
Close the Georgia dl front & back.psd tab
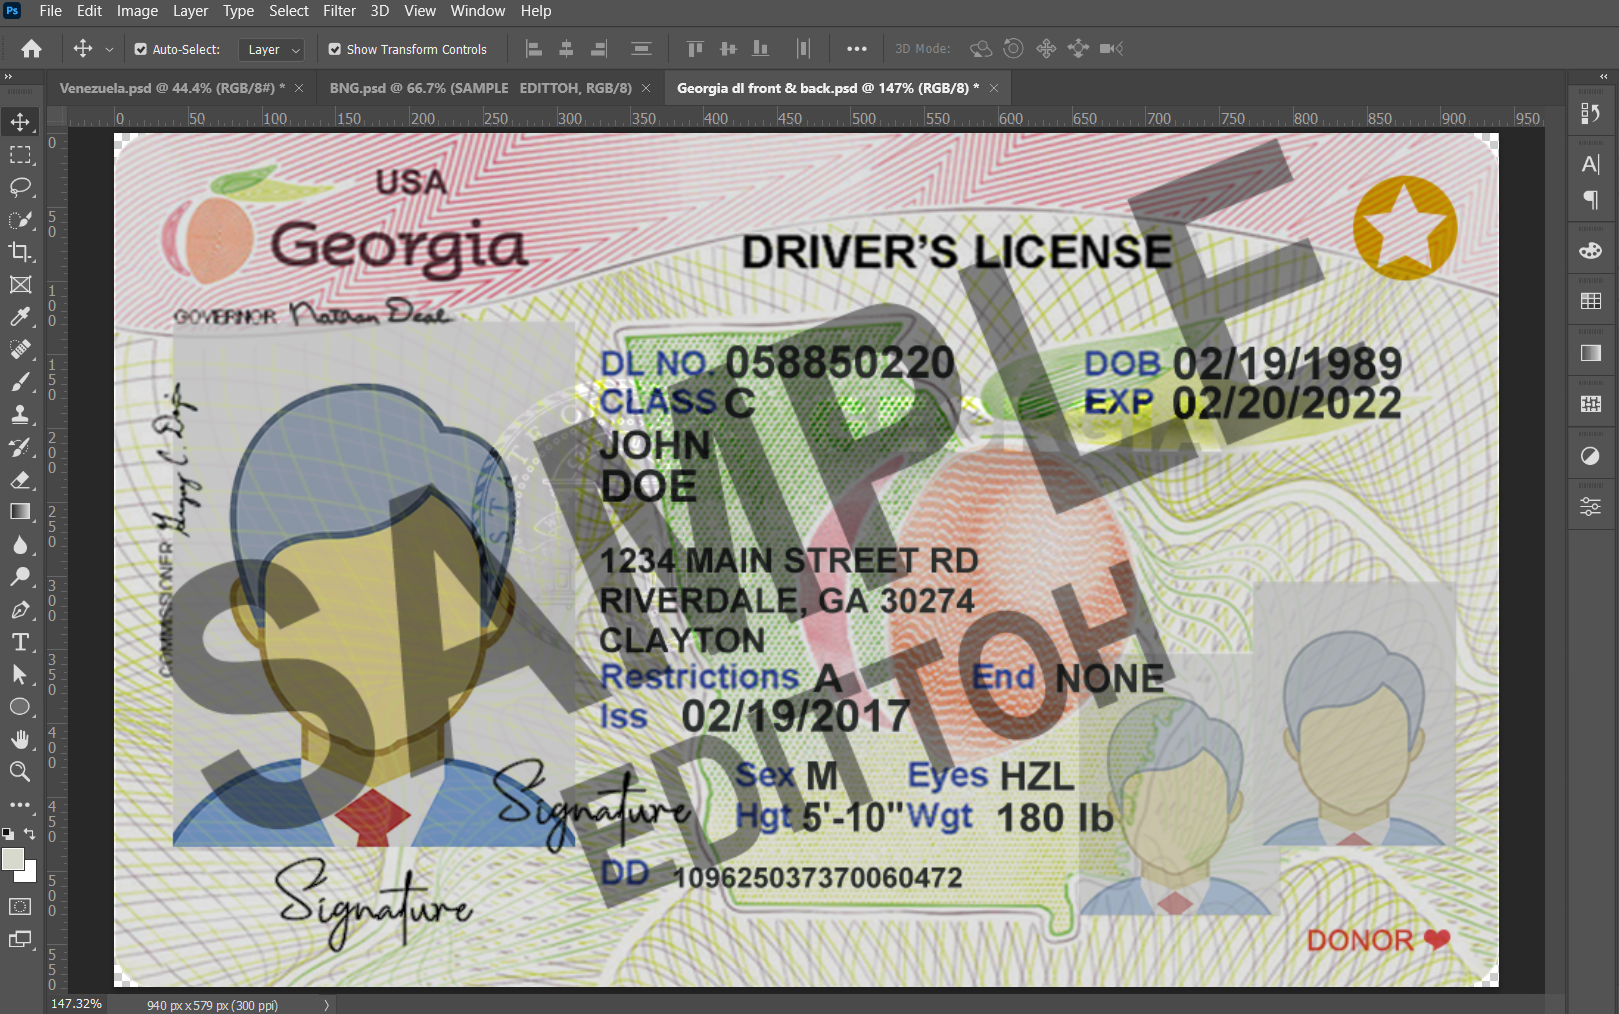pos(994,88)
